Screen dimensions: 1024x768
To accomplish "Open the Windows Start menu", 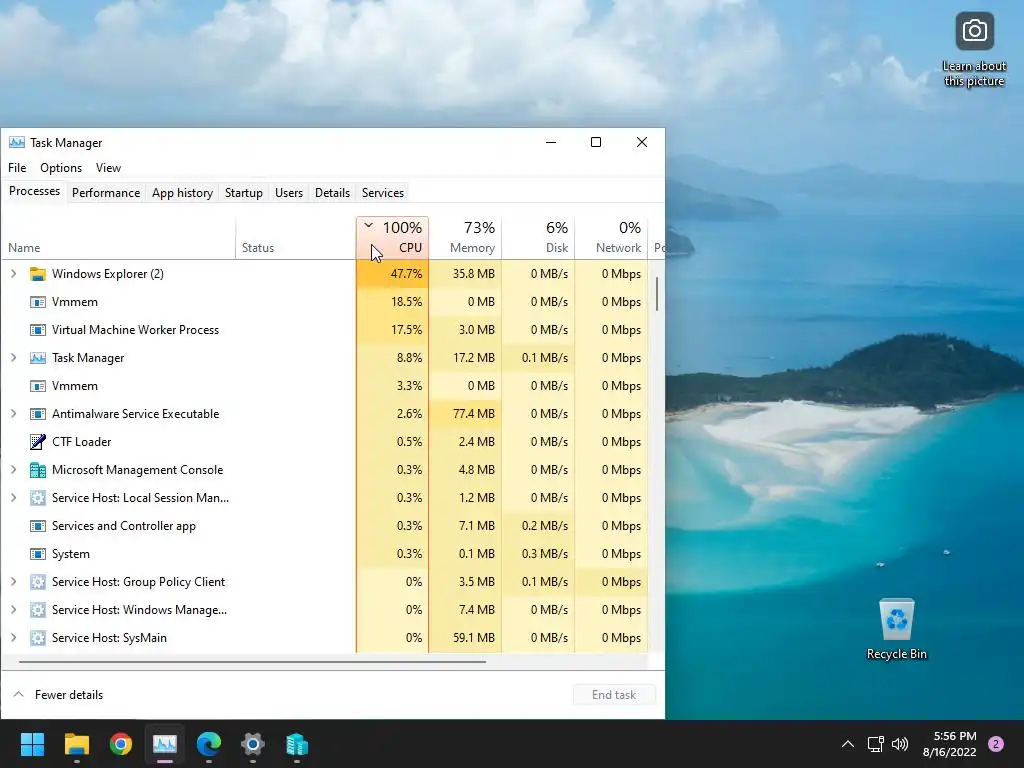I will coord(32,744).
